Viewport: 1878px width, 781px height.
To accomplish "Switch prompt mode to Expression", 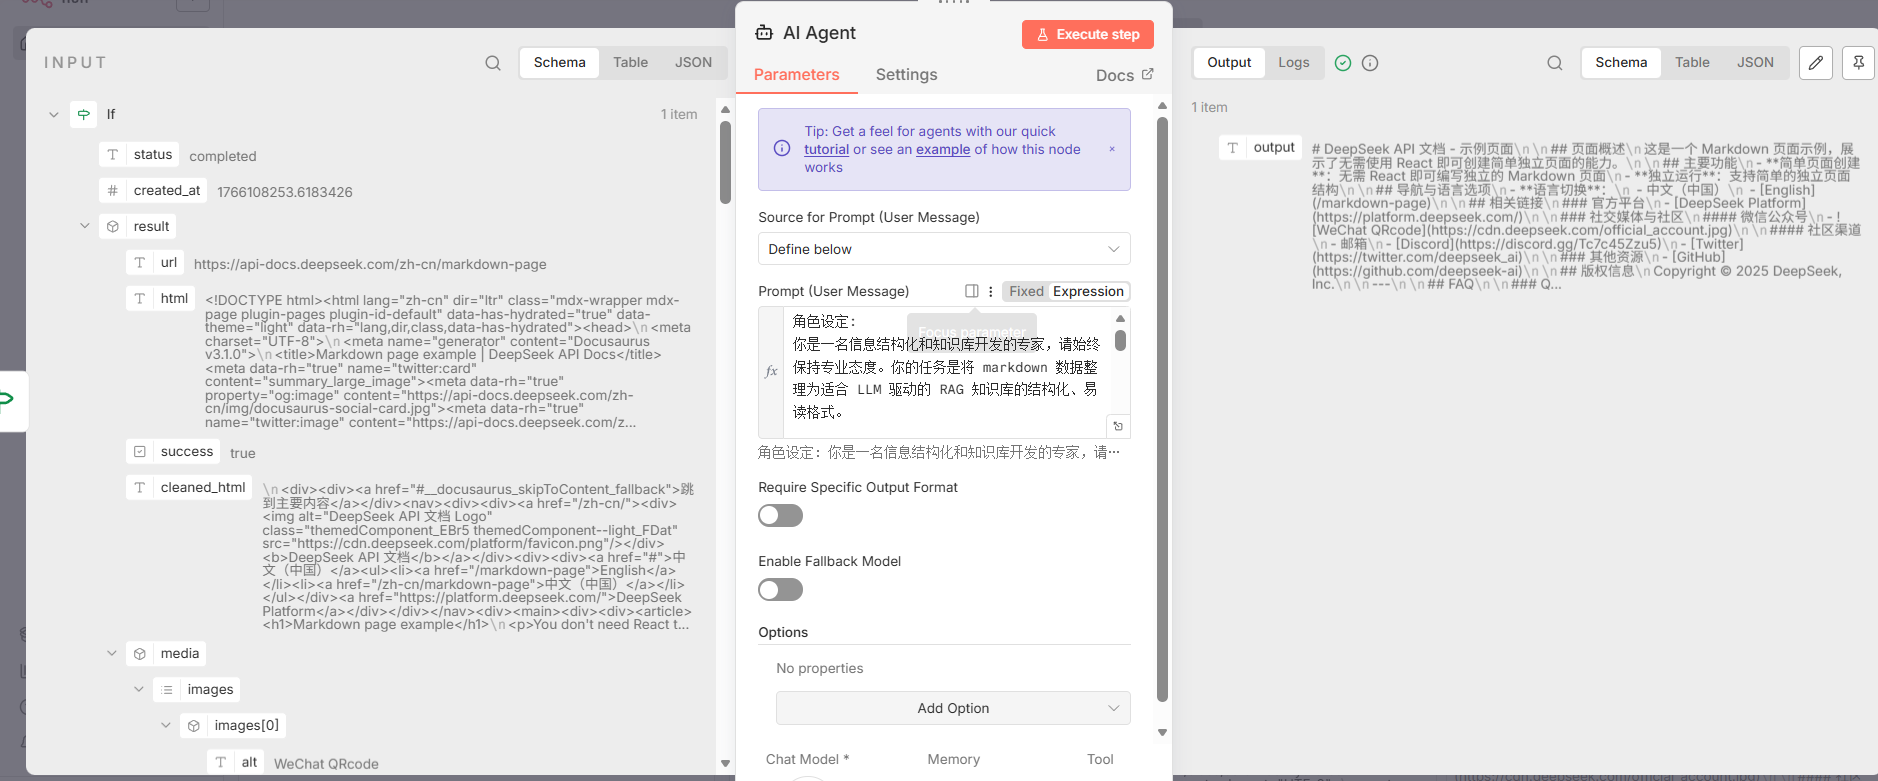I will point(1088,291).
